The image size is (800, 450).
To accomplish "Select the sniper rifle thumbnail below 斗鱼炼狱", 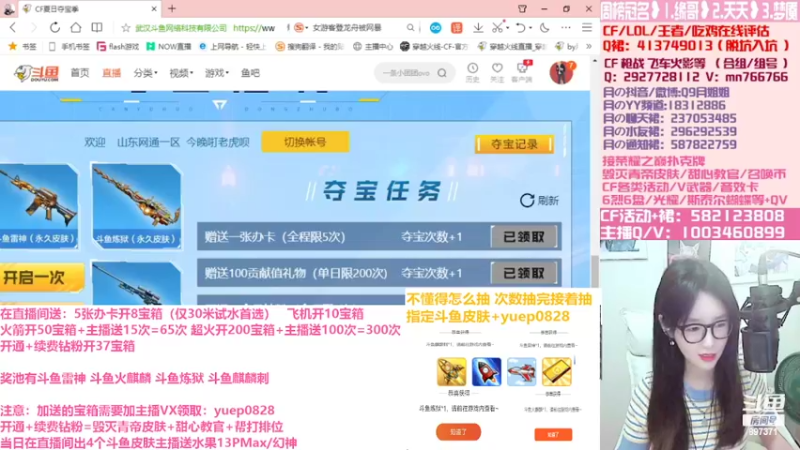I will (136, 283).
